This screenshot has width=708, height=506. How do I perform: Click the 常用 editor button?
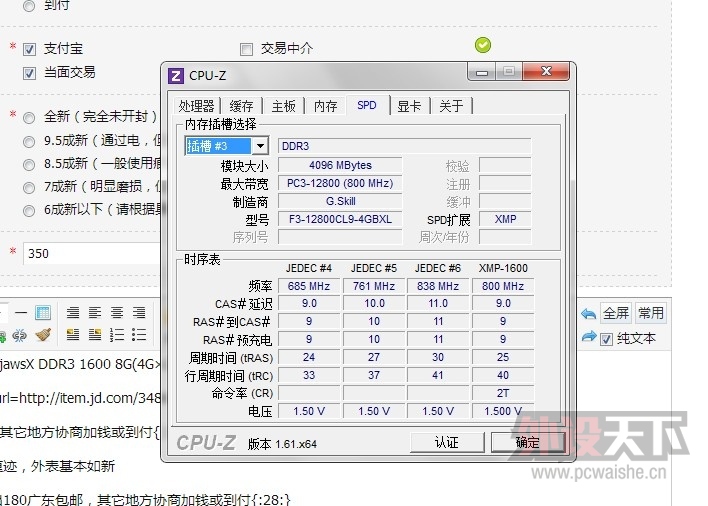(651, 313)
